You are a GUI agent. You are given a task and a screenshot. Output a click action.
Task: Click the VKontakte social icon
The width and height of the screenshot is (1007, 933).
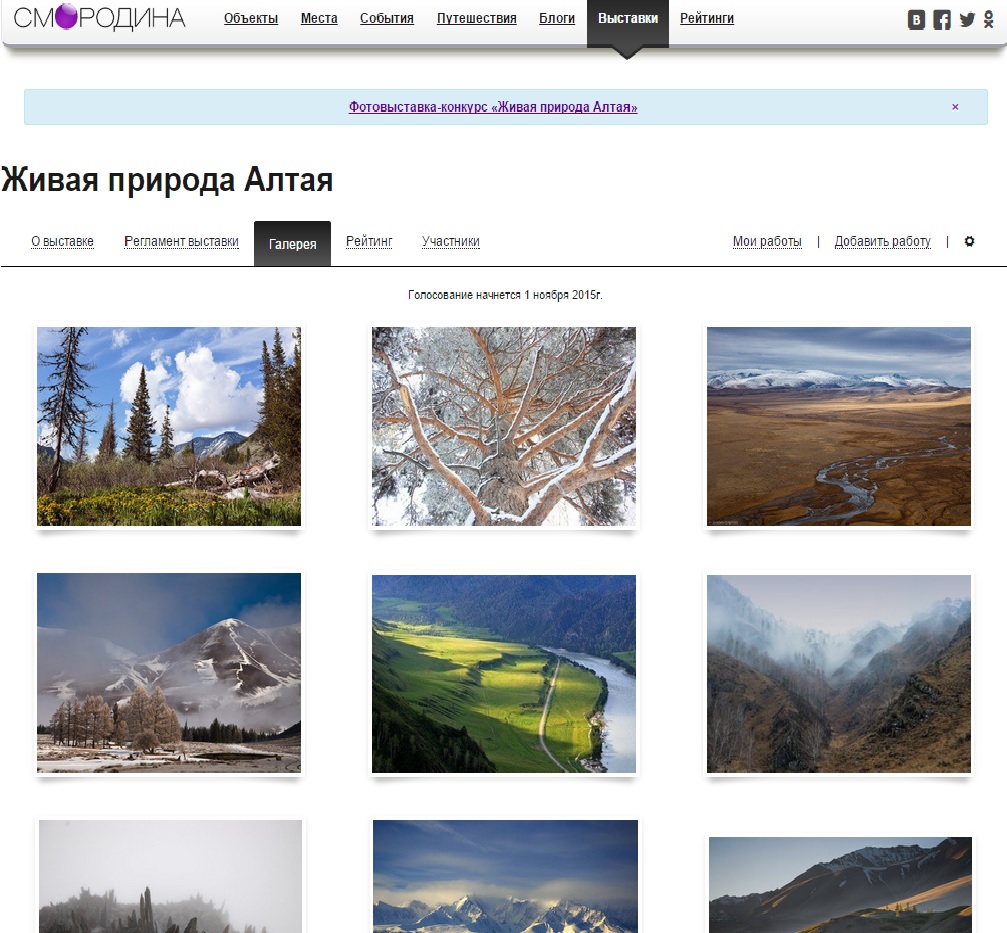coord(916,20)
